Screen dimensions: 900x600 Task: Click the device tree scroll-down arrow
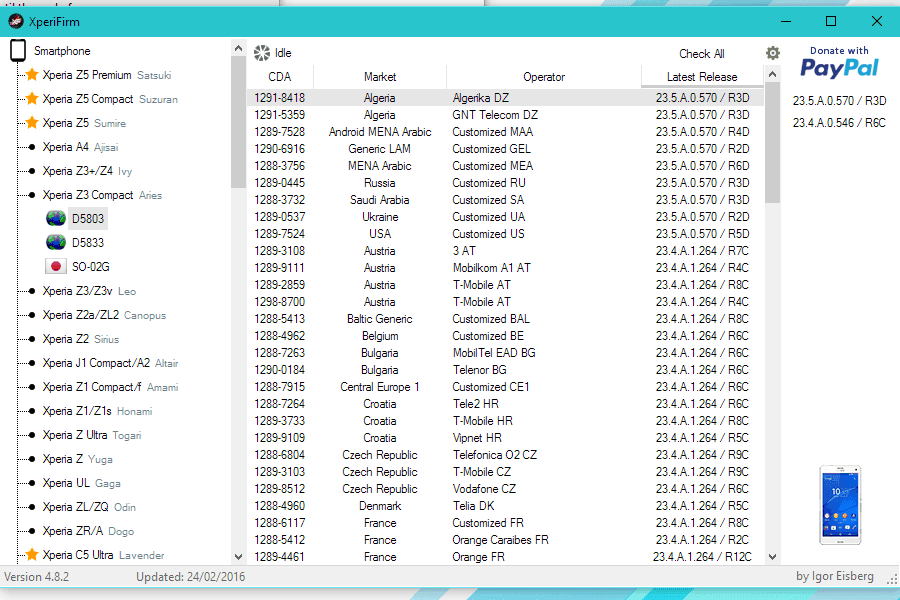click(x=238, y=557)
